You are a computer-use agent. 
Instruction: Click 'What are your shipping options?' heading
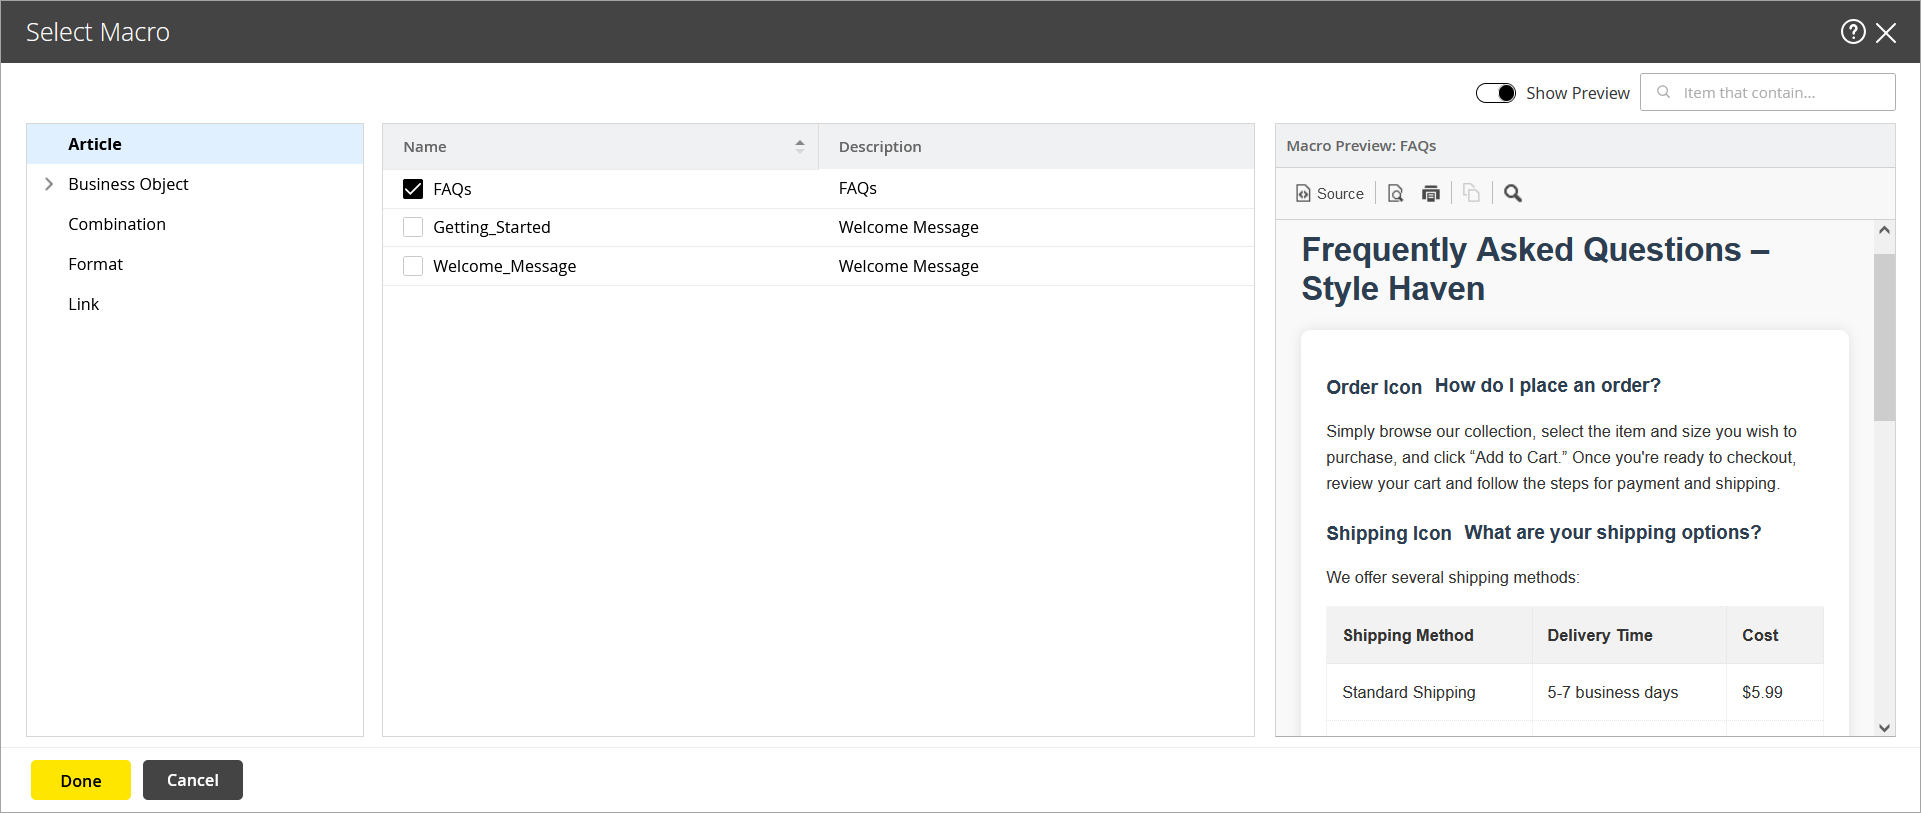coord(1612,533)
